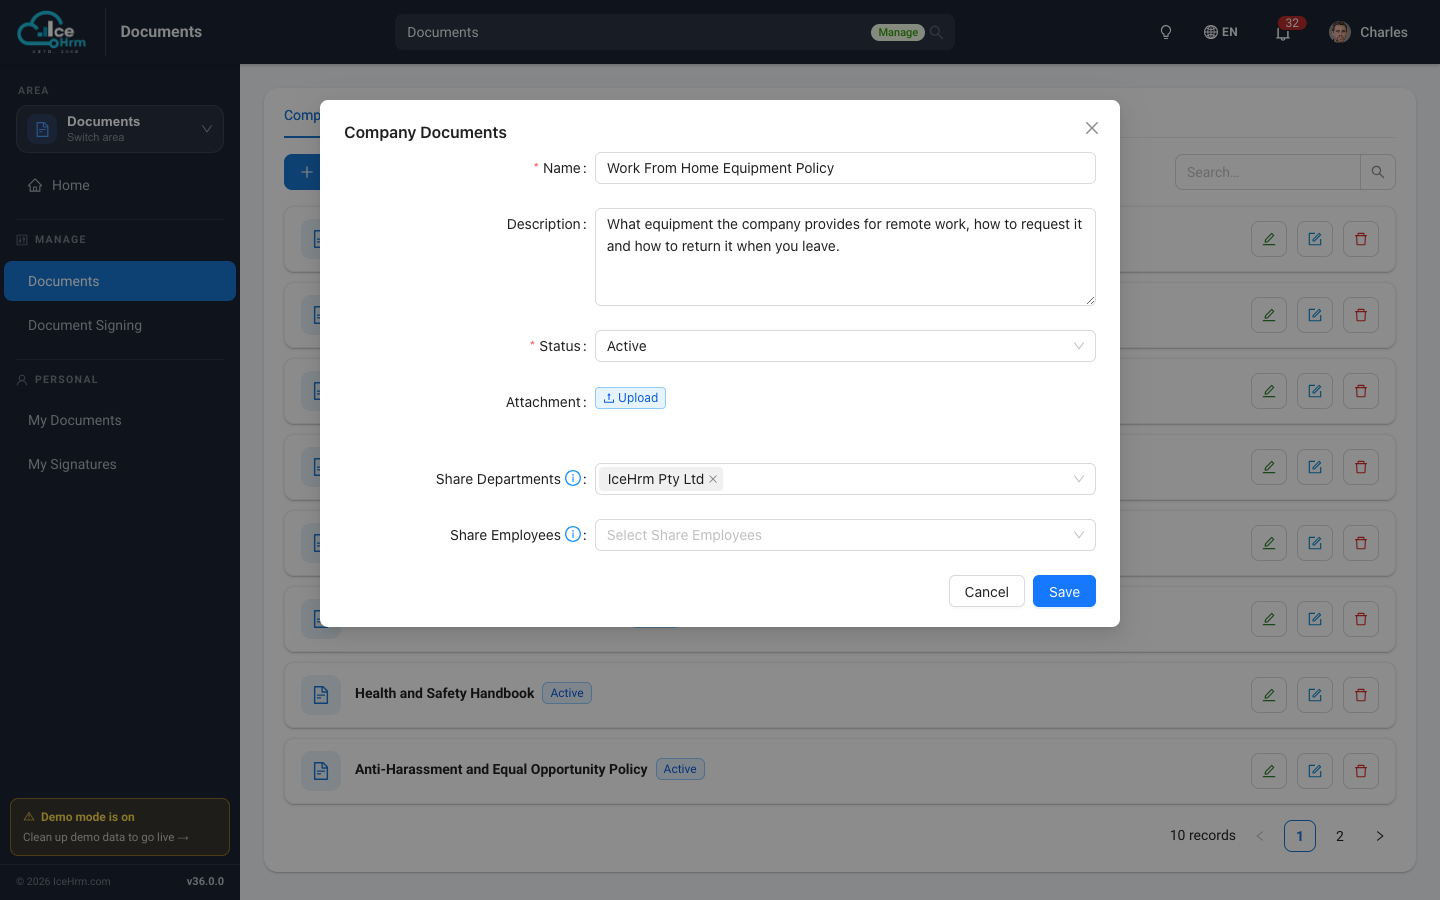The image size is (1440, 900).
Task: Click the previous page arrow
Action: coord(1260,836)
